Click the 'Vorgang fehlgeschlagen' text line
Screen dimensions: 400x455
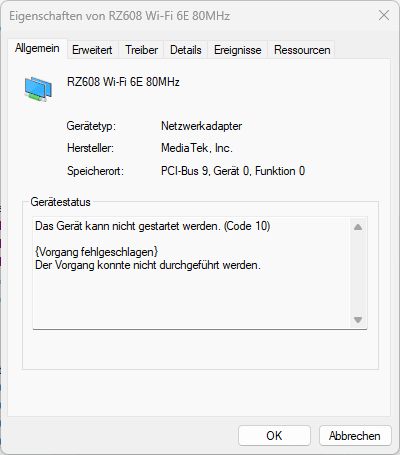click(96, 252)
